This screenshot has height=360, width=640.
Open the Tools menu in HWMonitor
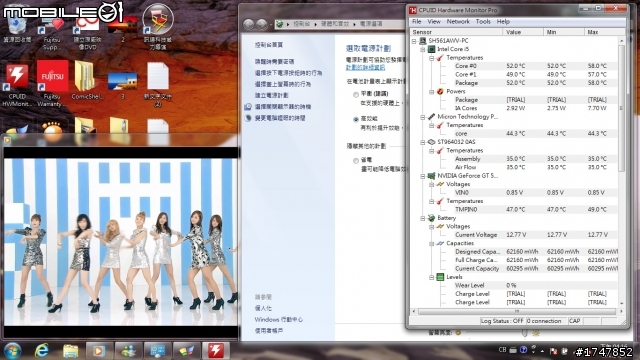pos(483,22)
